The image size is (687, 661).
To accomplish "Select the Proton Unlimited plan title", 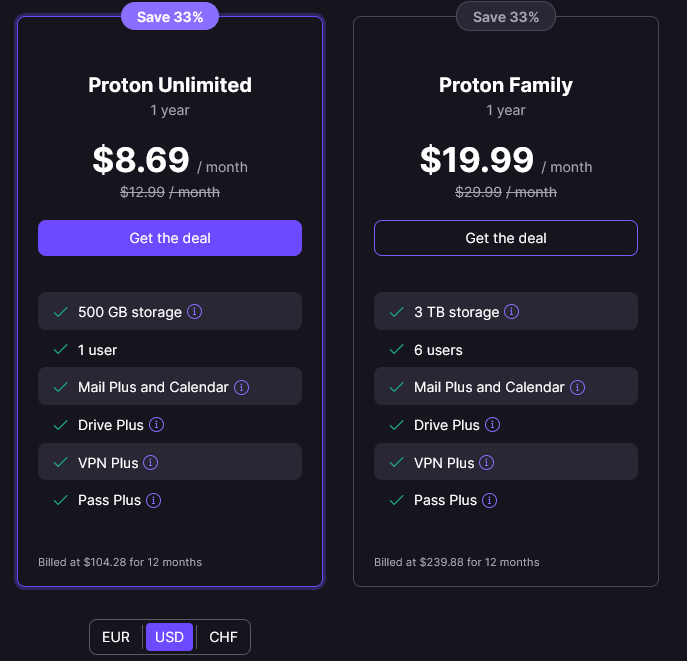I will tap(170, 85).
